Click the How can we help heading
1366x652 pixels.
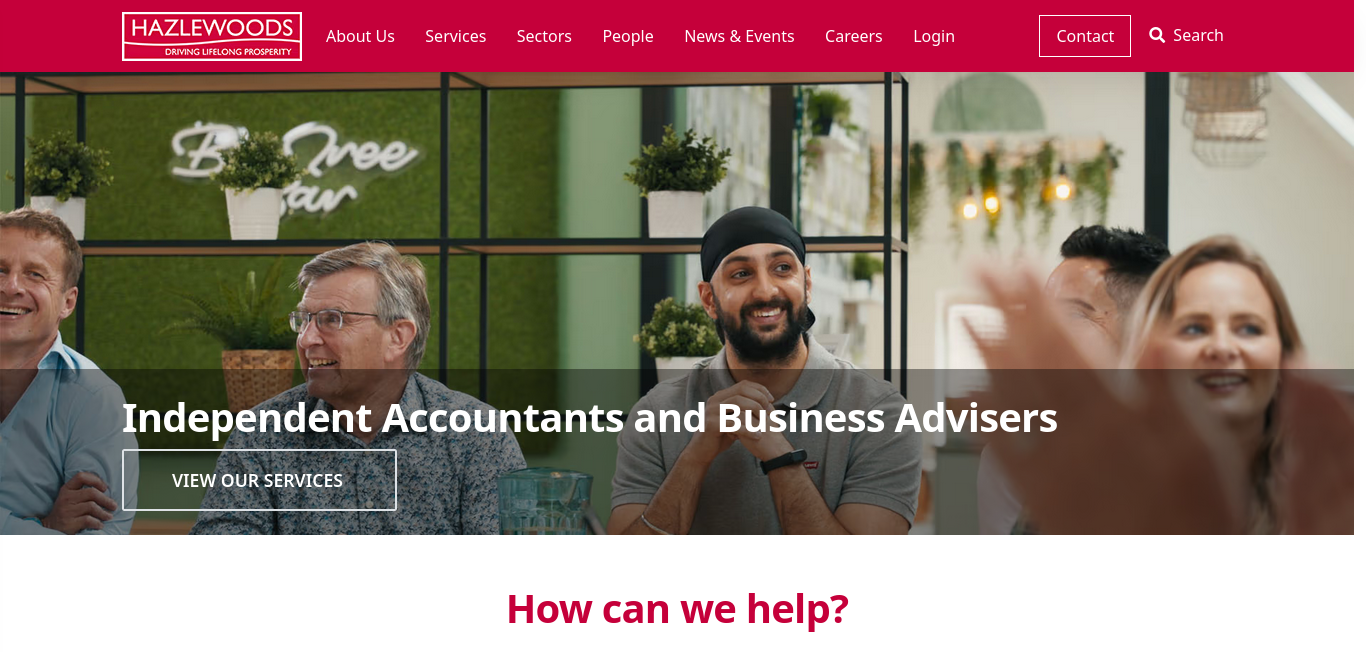coord(677,608)
